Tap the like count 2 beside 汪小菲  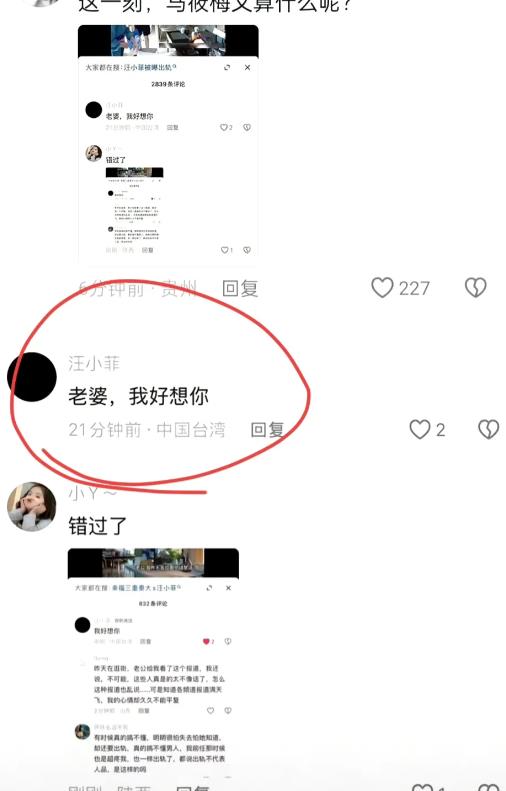coord(440,430)
